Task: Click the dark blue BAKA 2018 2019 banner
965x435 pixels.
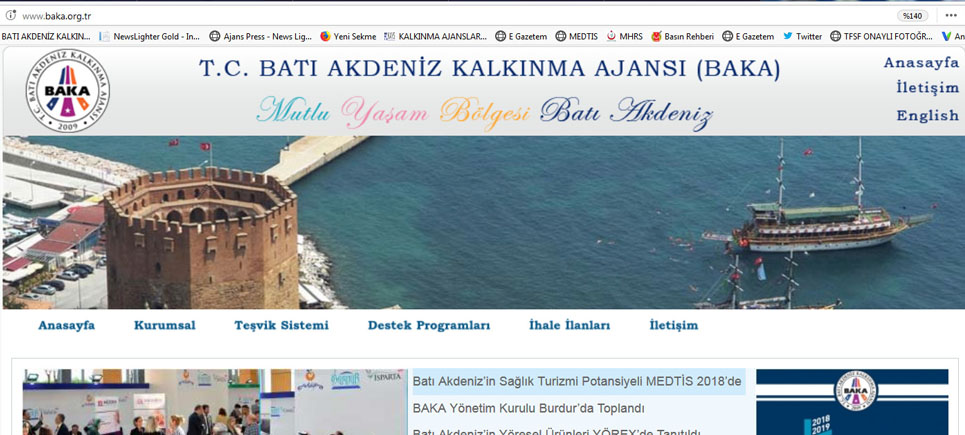Action: click(852, 402)
